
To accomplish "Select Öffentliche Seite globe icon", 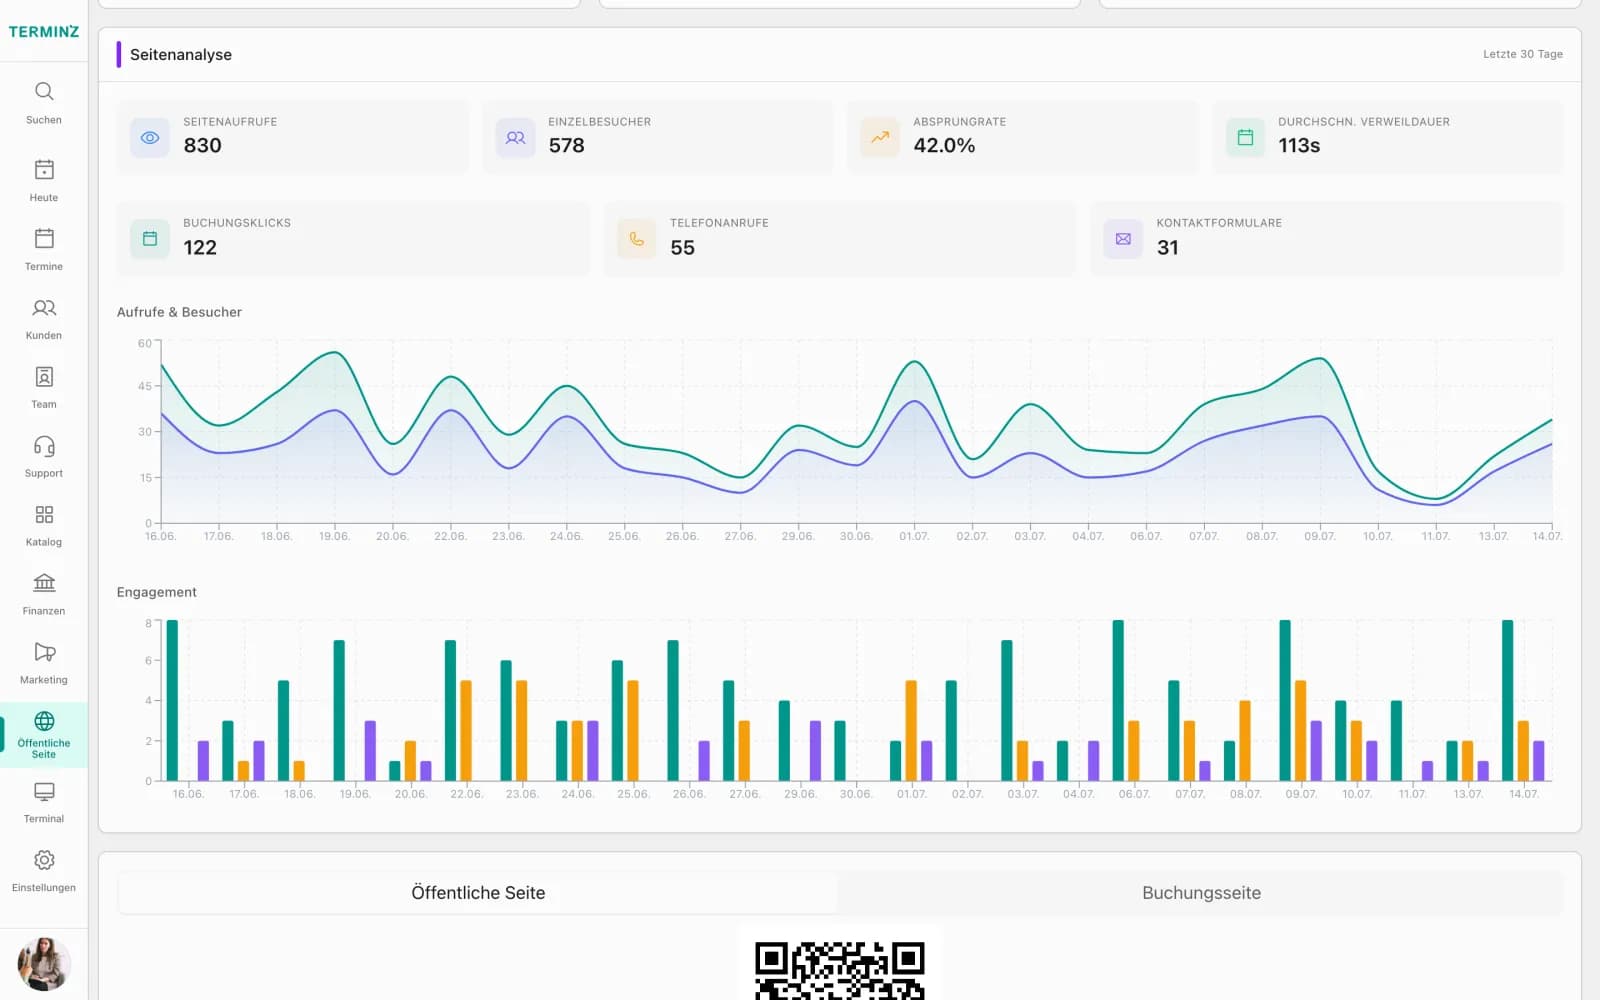I will [x=44, y=721].
